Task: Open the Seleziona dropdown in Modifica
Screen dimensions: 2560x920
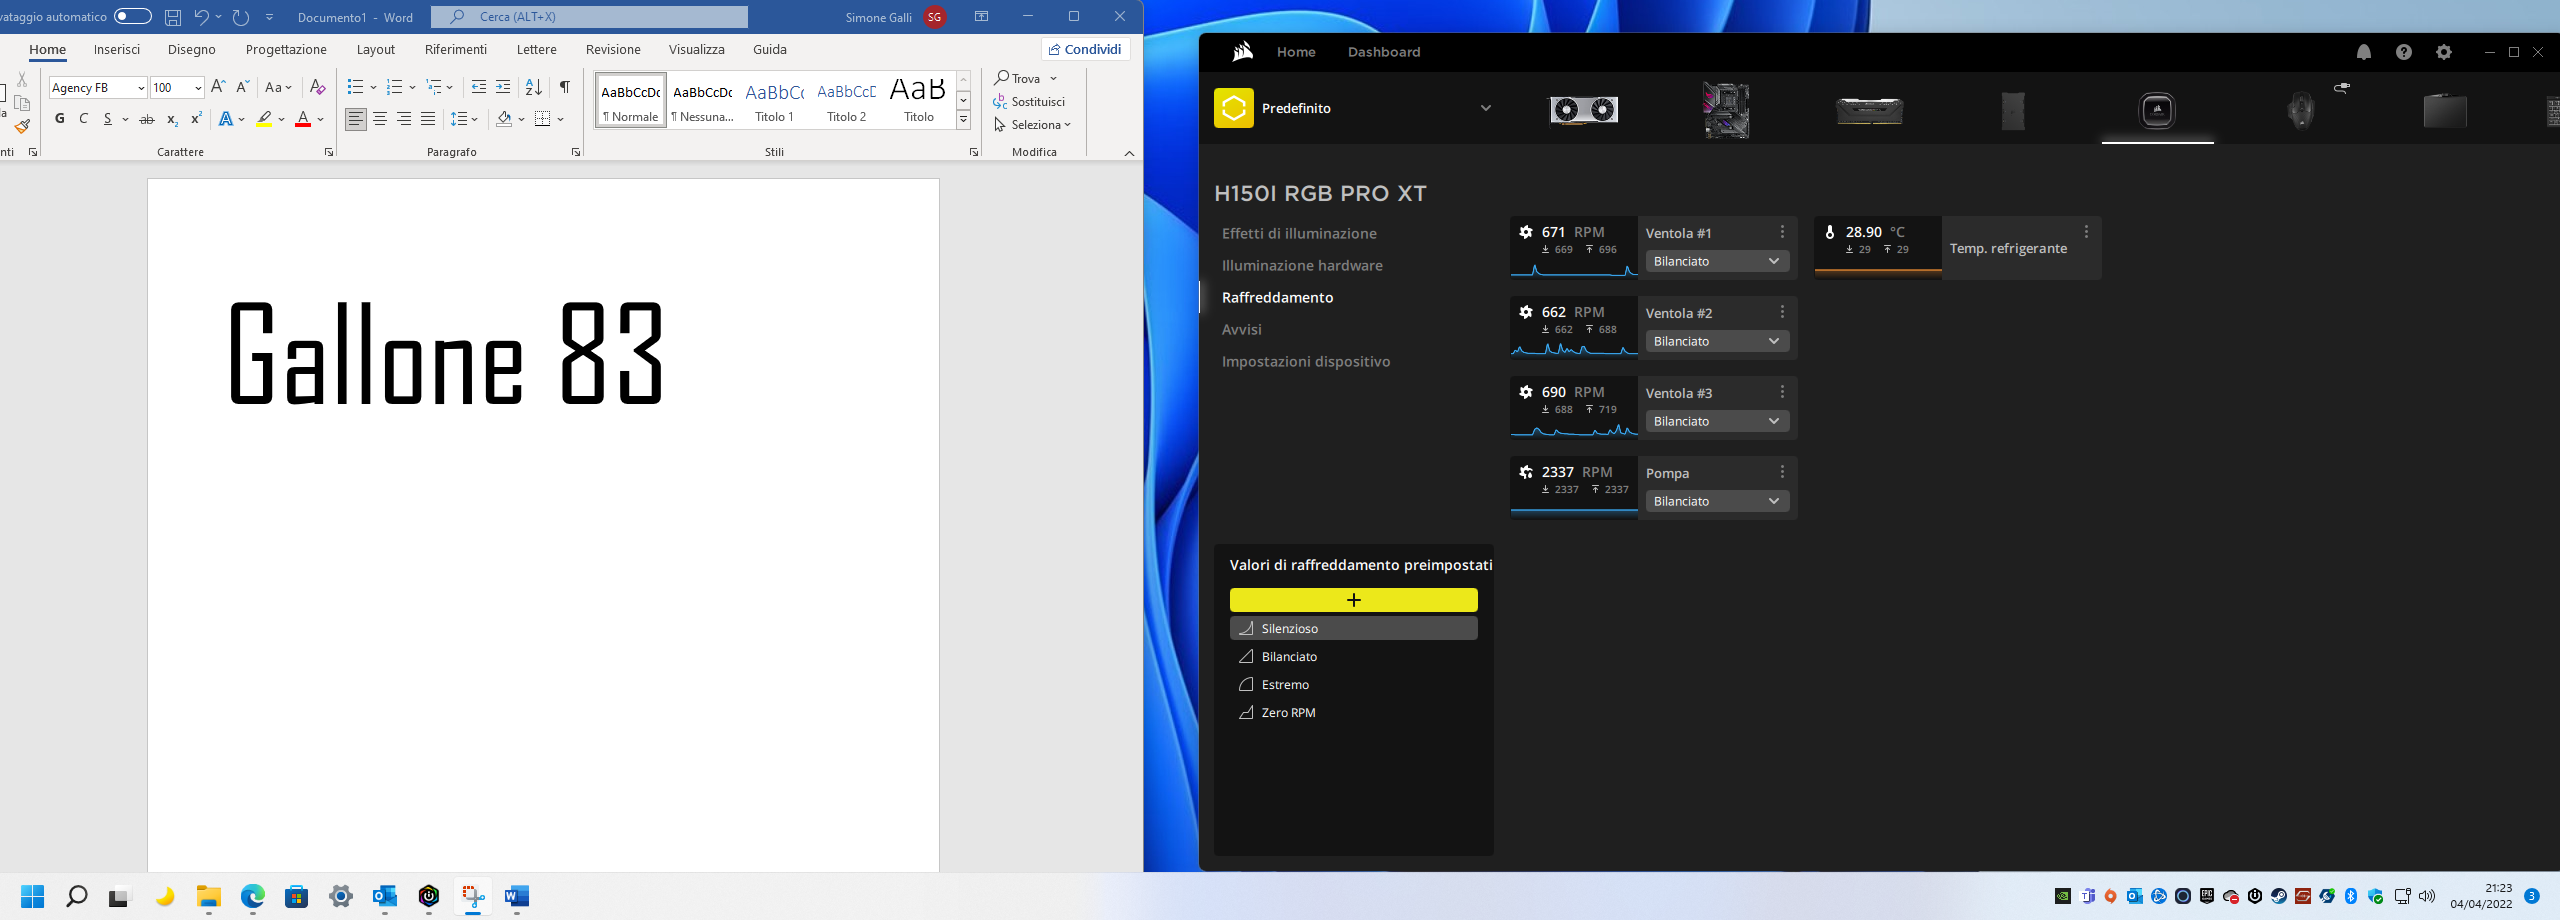Action: [1033, 125]
